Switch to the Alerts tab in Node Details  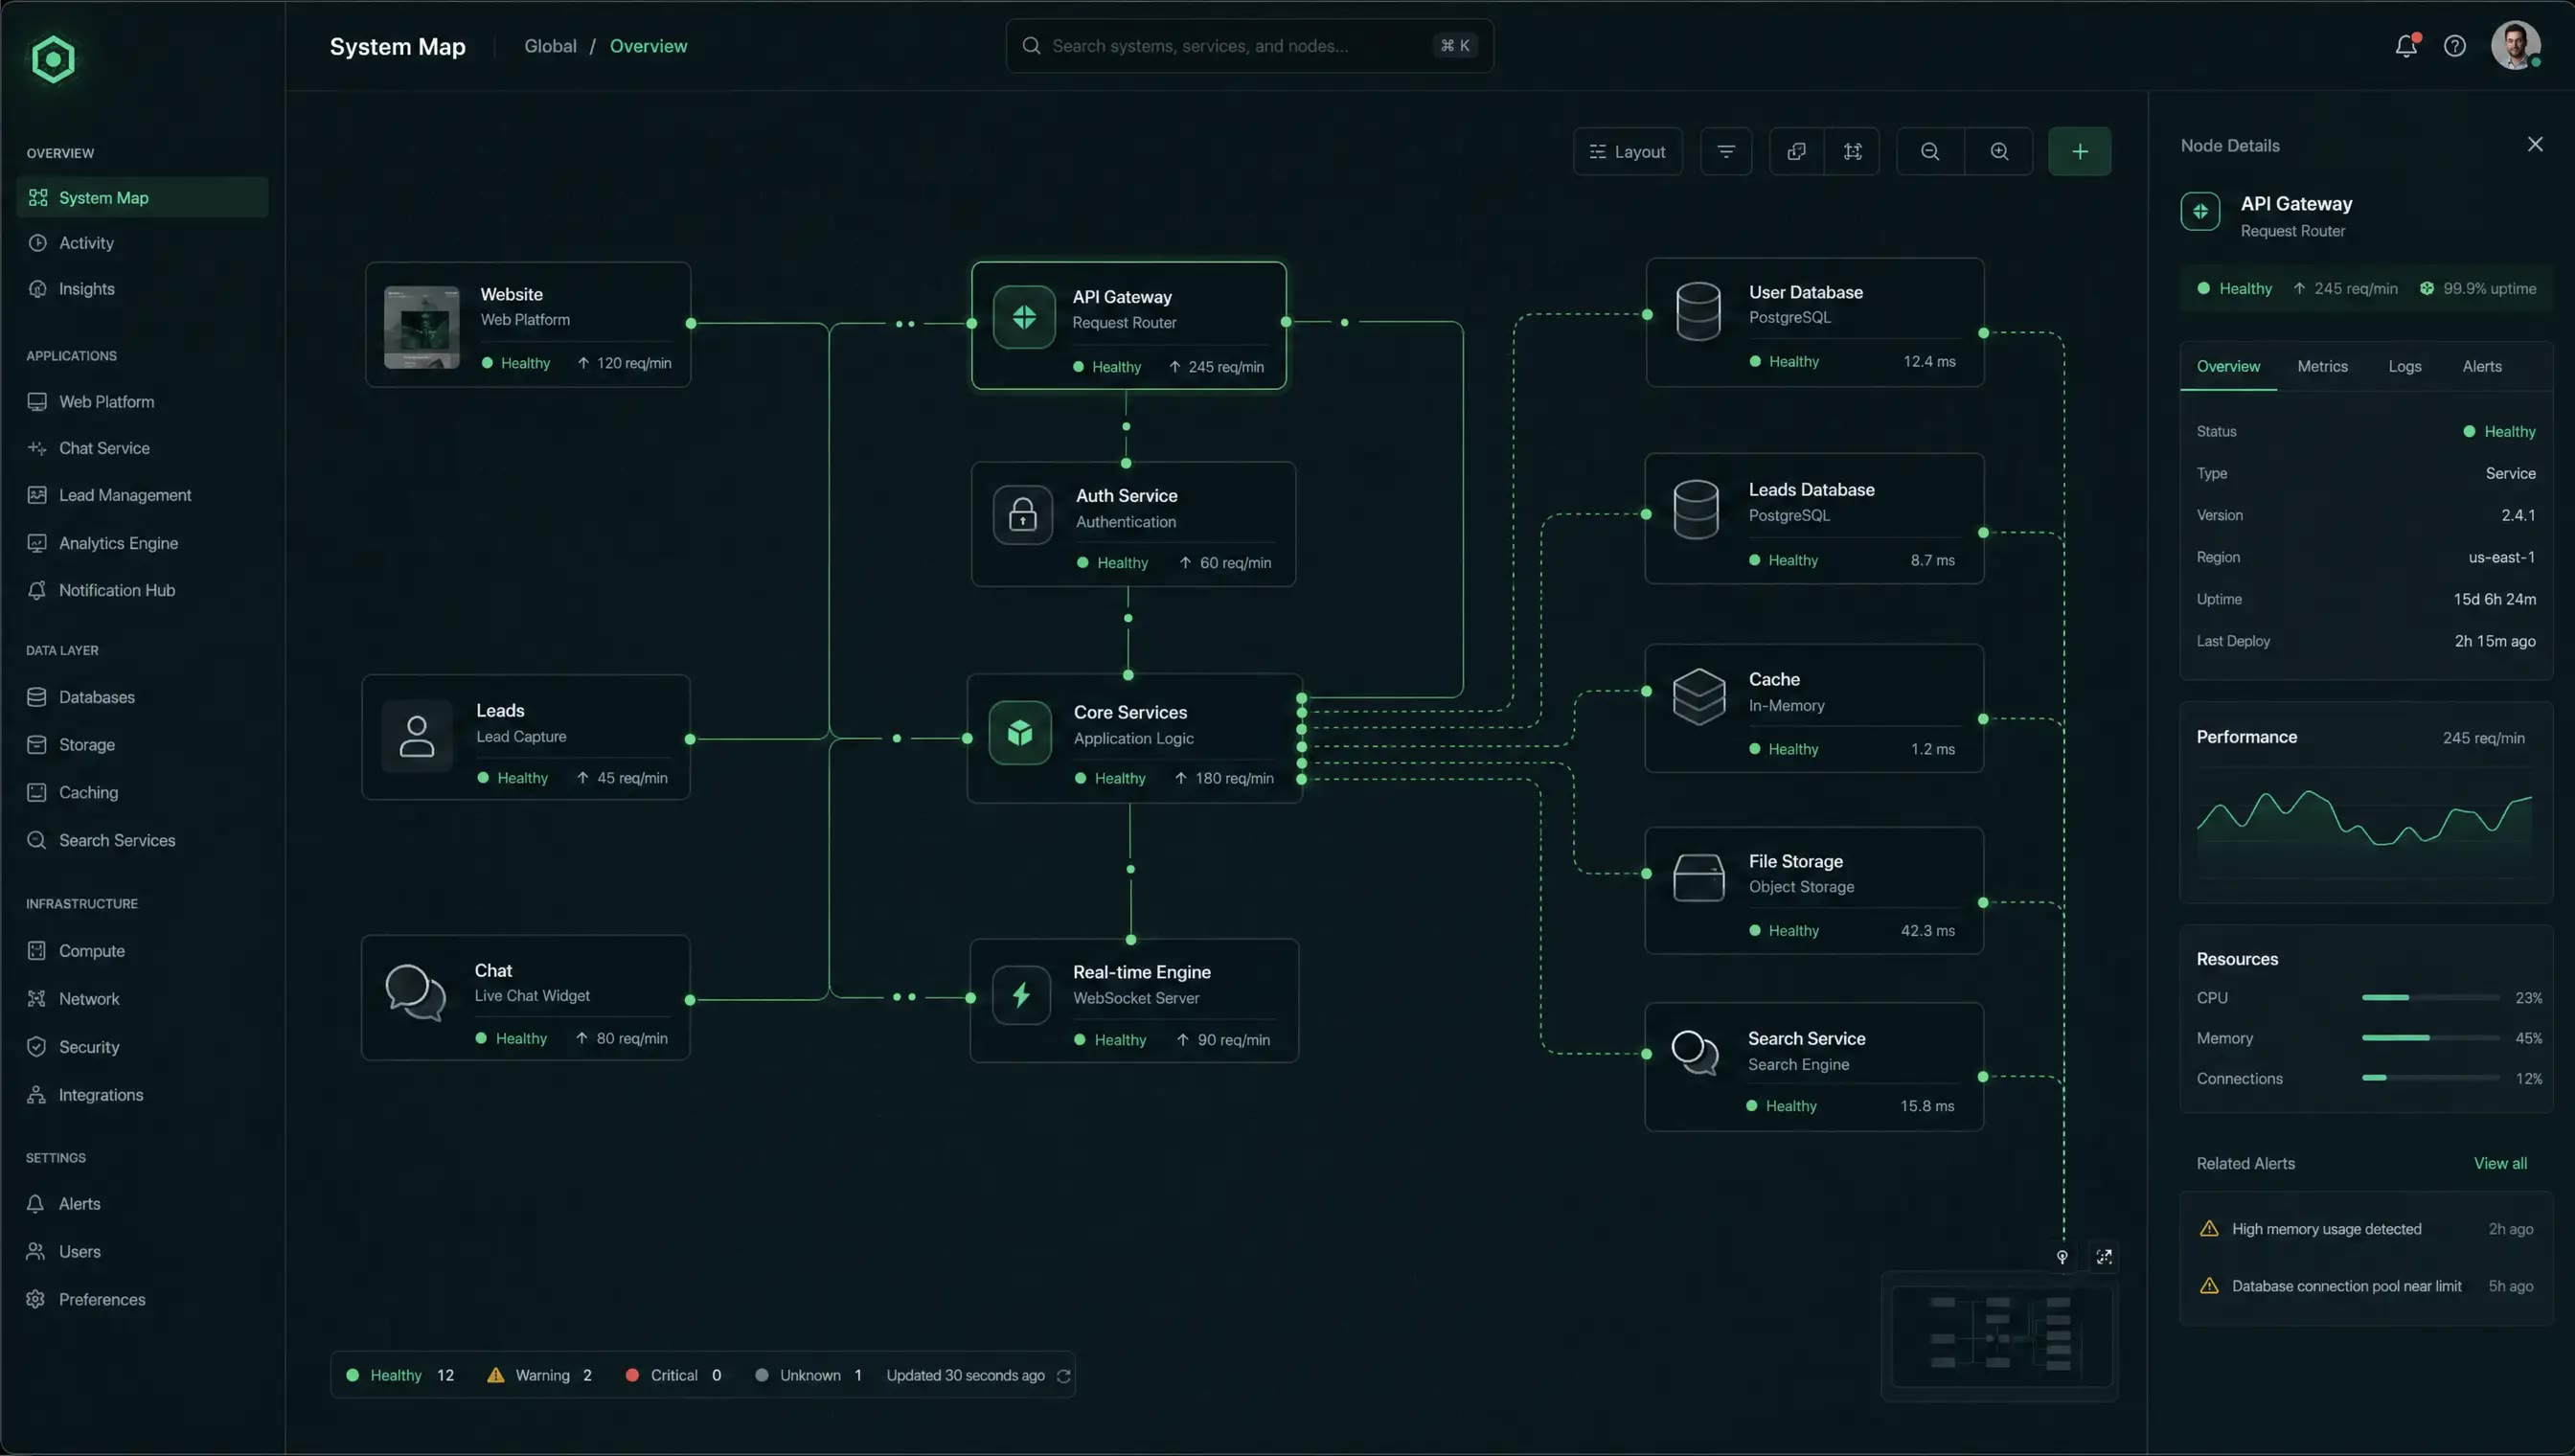(2482, 367)
